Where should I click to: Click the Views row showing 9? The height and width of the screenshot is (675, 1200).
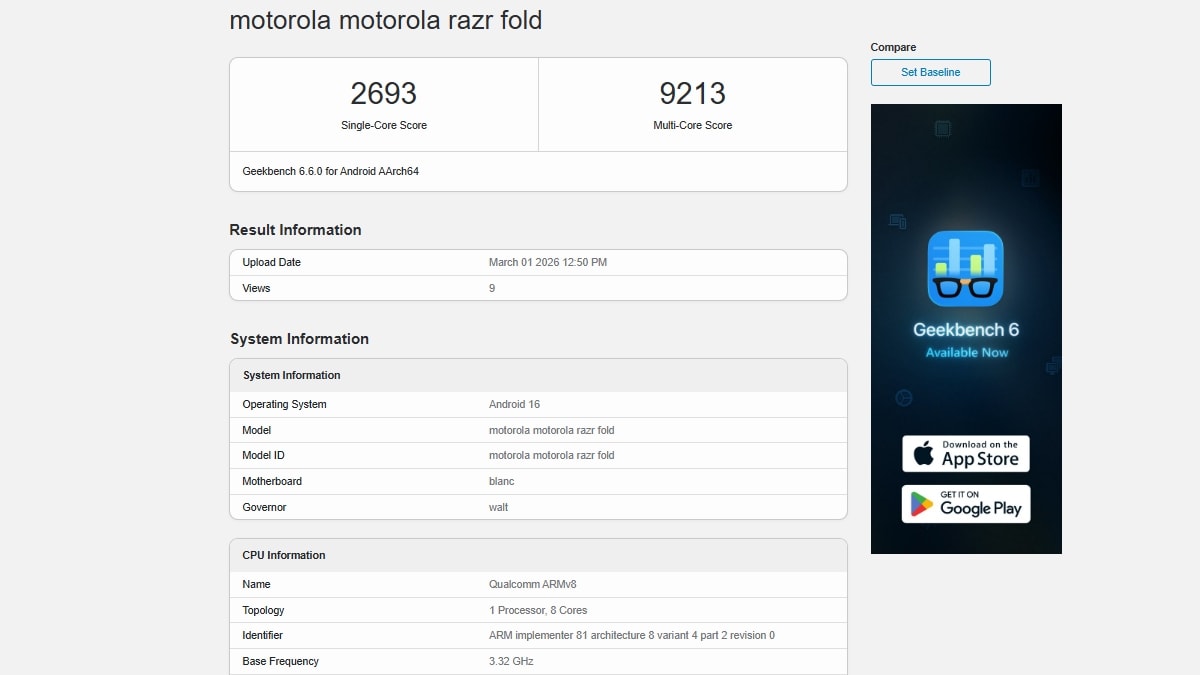tap(488, 288)
